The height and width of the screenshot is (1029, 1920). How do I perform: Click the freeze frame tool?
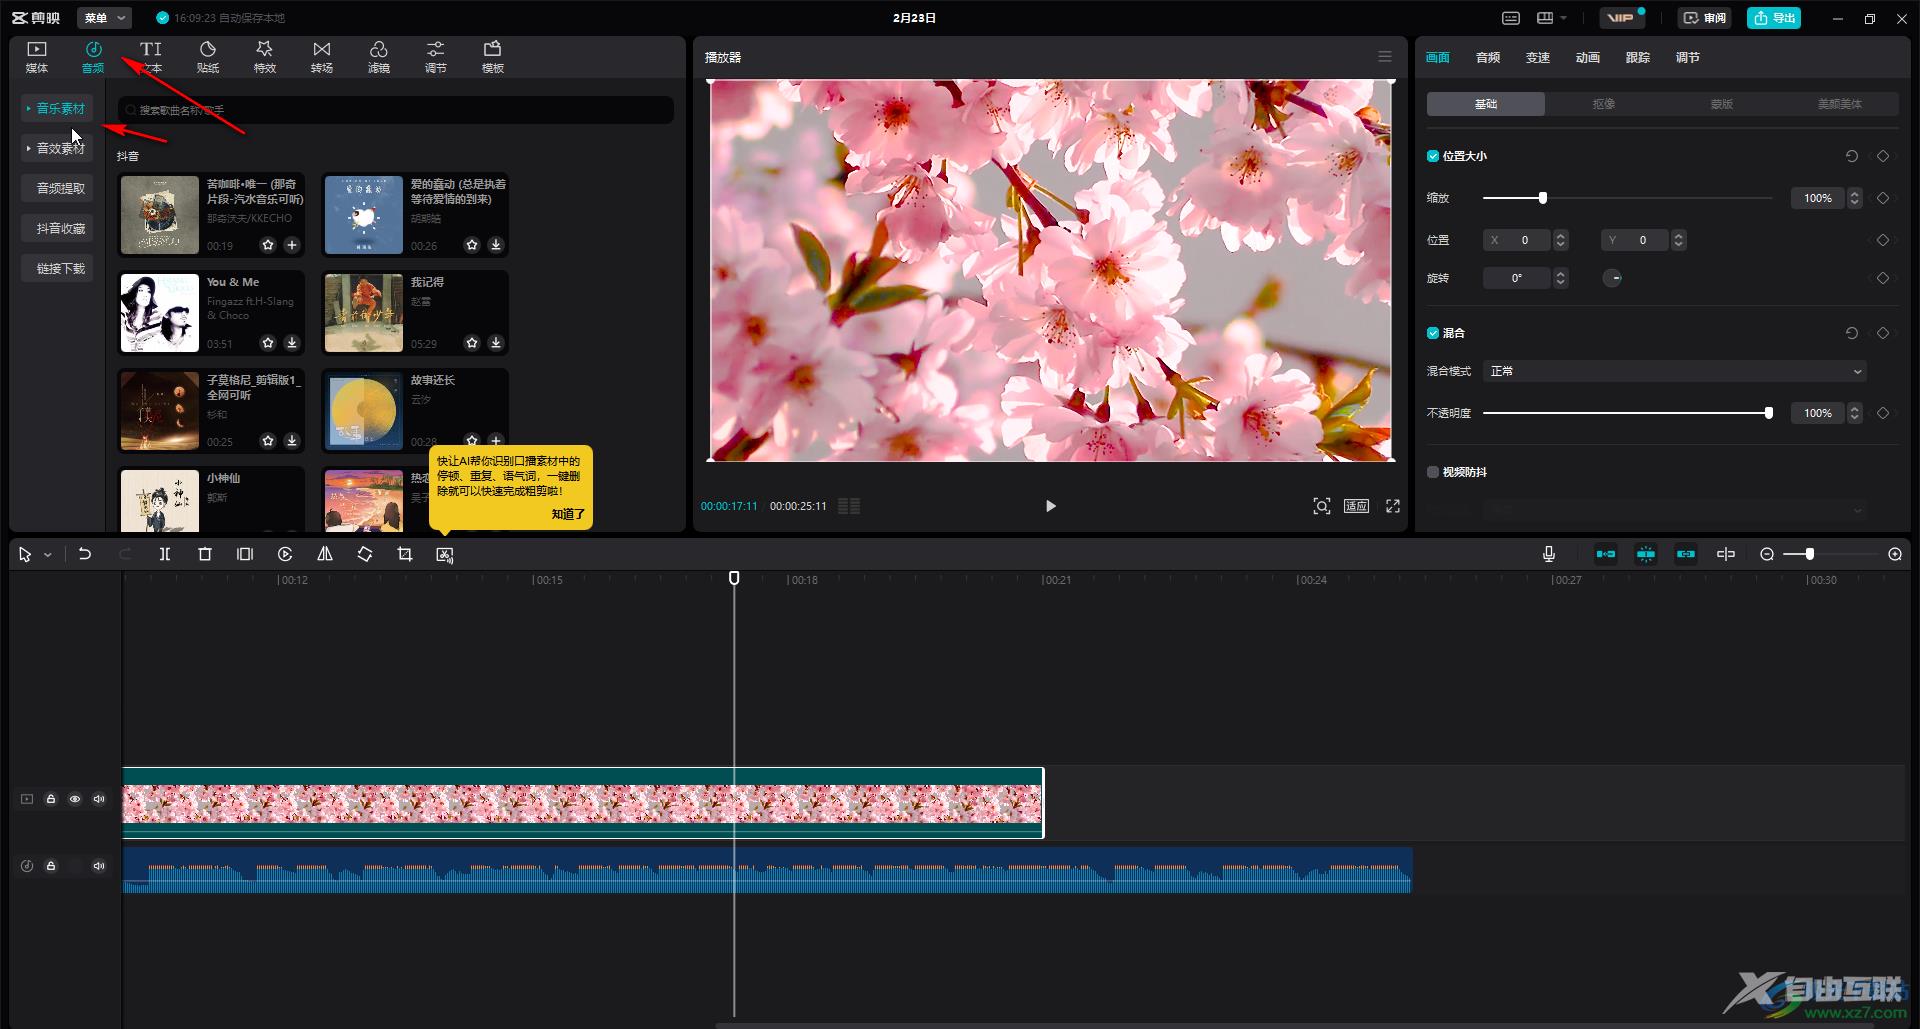click(x=245, y=554)
